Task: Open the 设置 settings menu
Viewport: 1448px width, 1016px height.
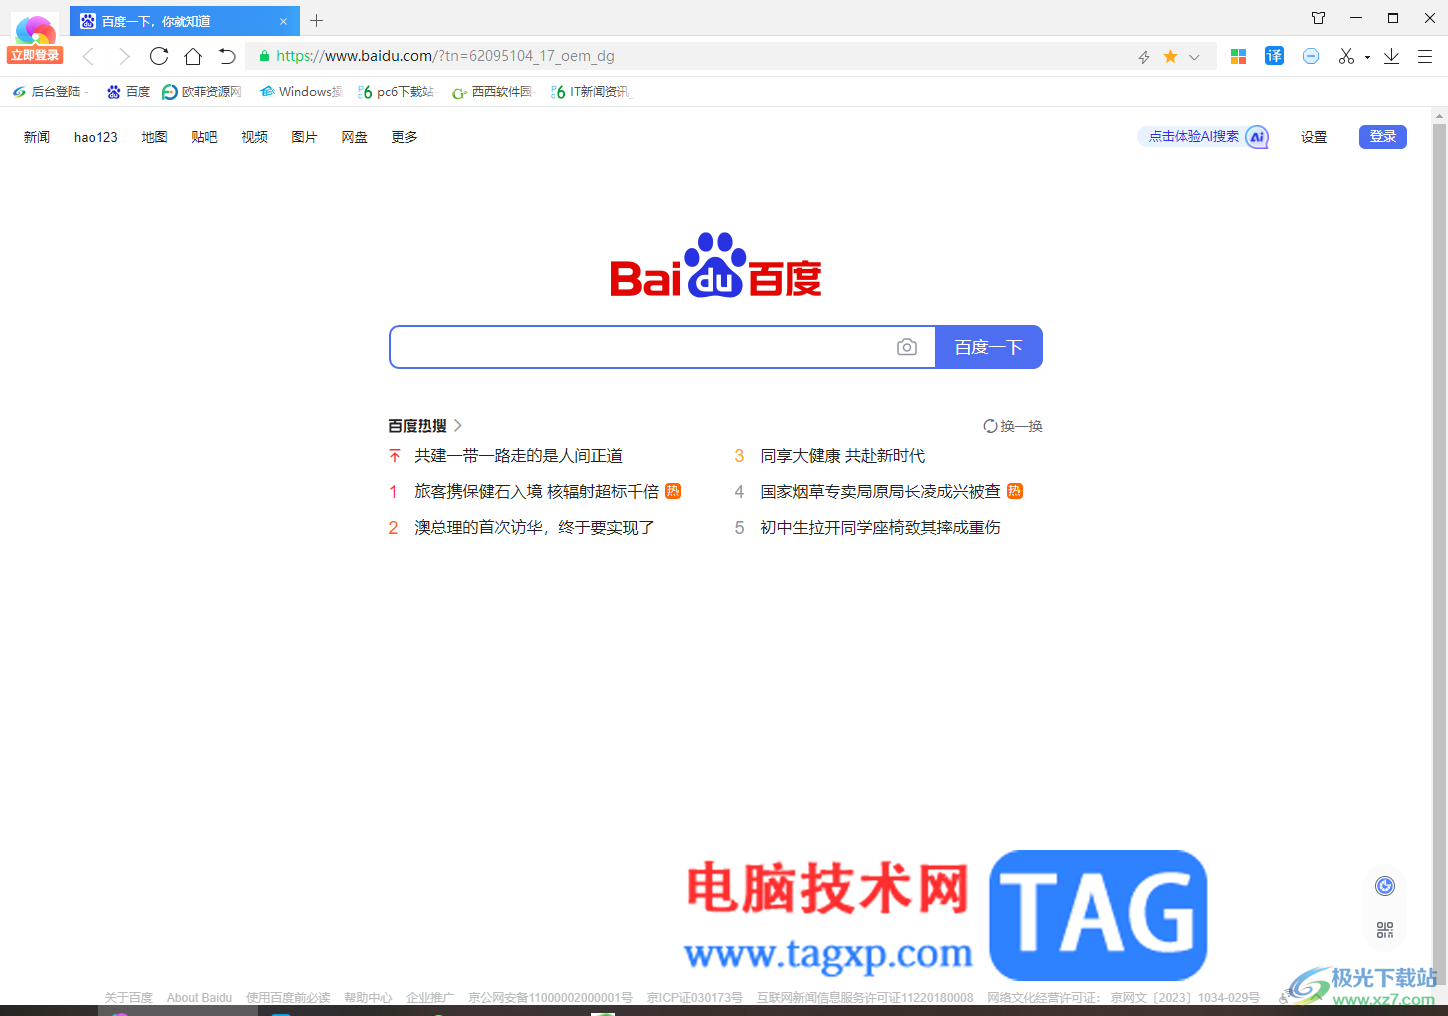Action: click(x=1314, y=137)
